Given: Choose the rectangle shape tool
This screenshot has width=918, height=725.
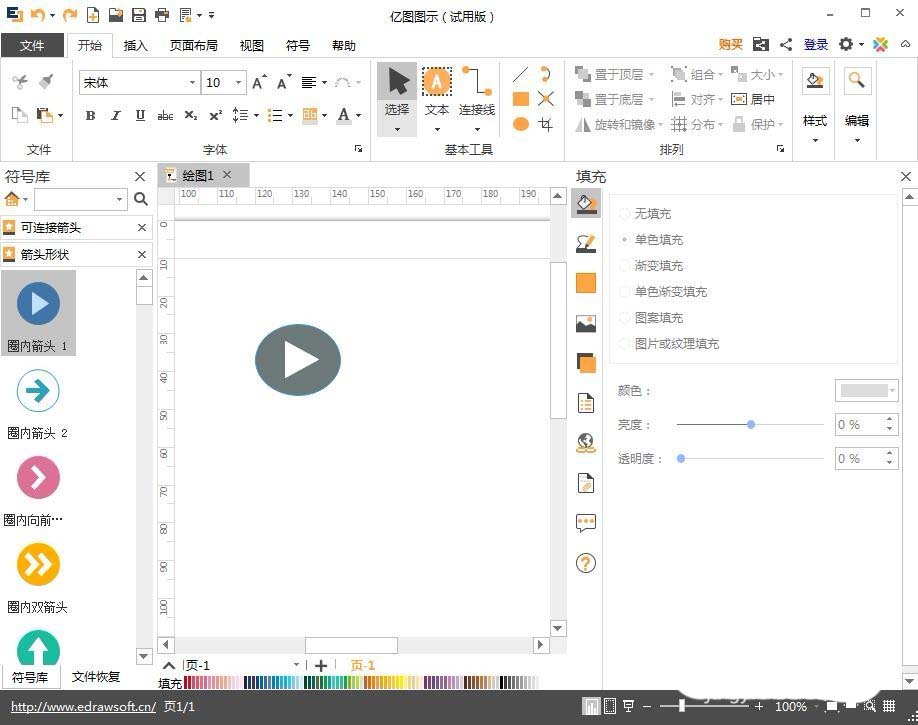Looking at the screenshot, I should (x=520, y=99).
